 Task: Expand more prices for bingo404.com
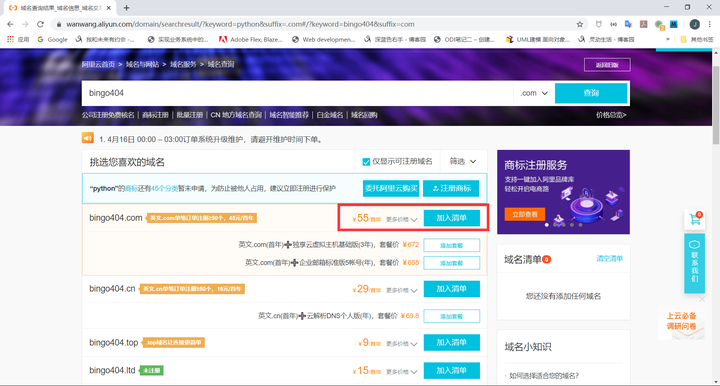[x=402, y=219]
